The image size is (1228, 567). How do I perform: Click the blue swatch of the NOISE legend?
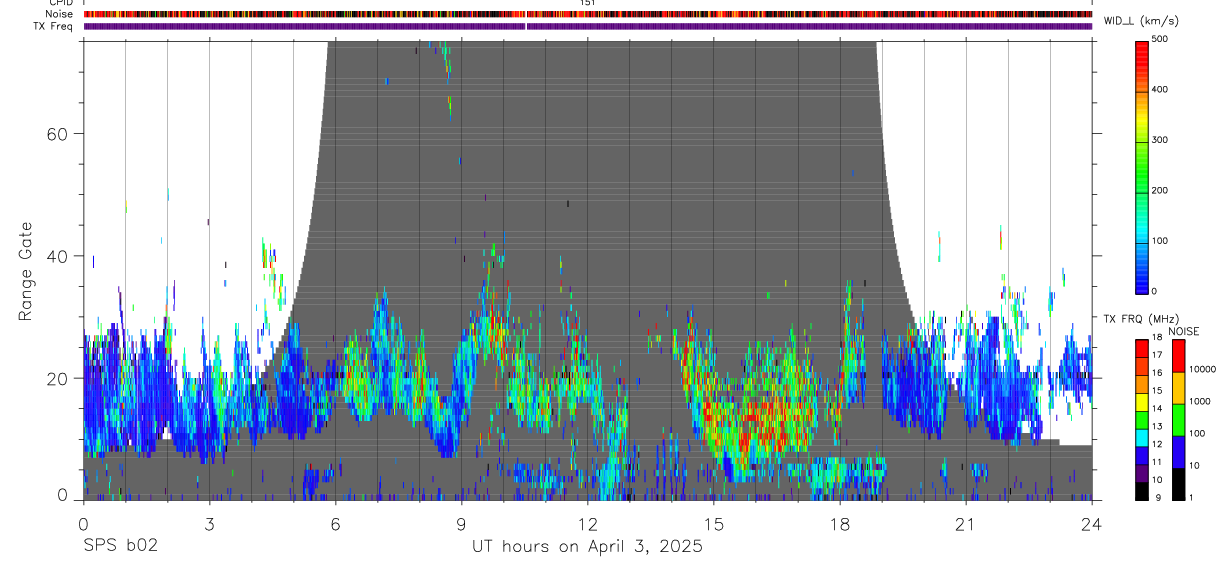(1179, 450)
